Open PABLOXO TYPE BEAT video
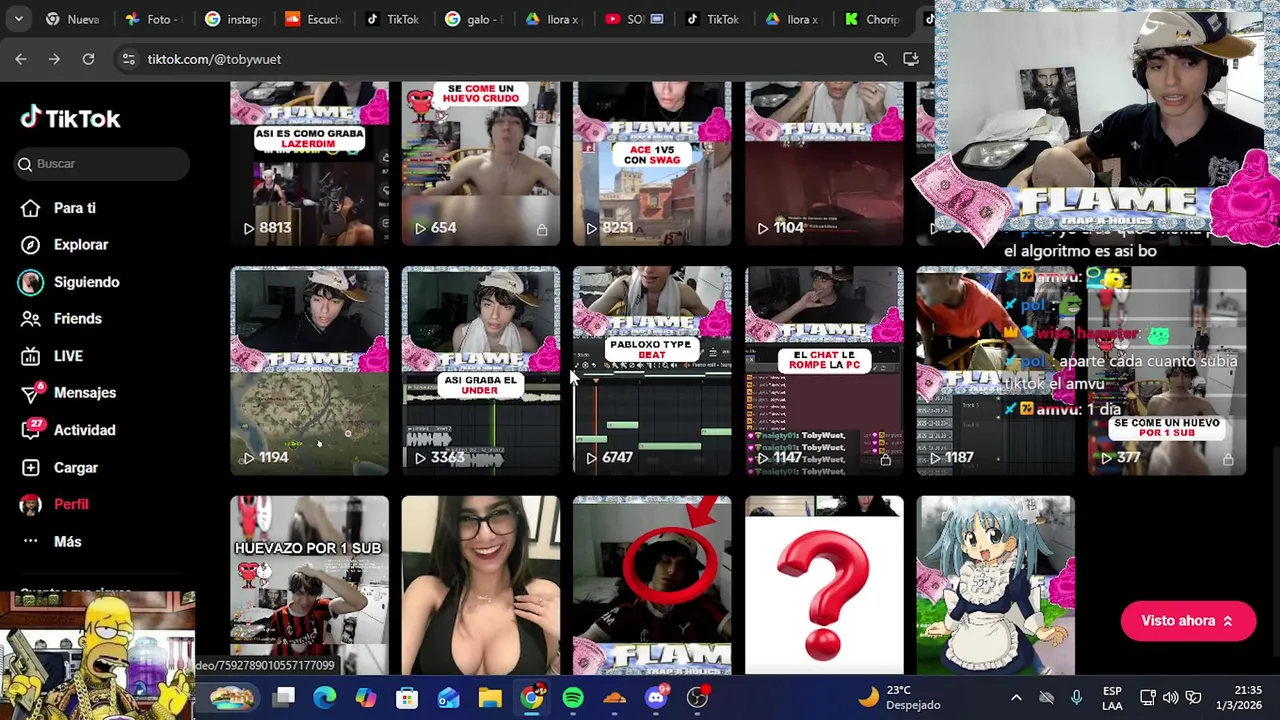 tap(652, 371)
